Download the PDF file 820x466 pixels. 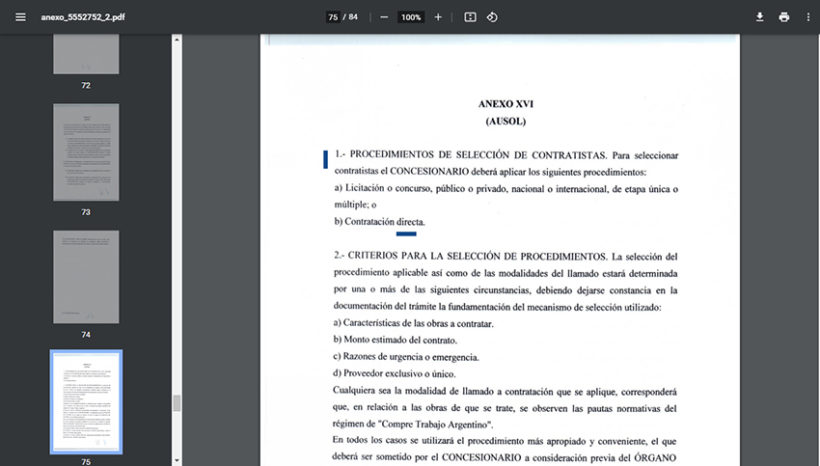pos(760,17)
